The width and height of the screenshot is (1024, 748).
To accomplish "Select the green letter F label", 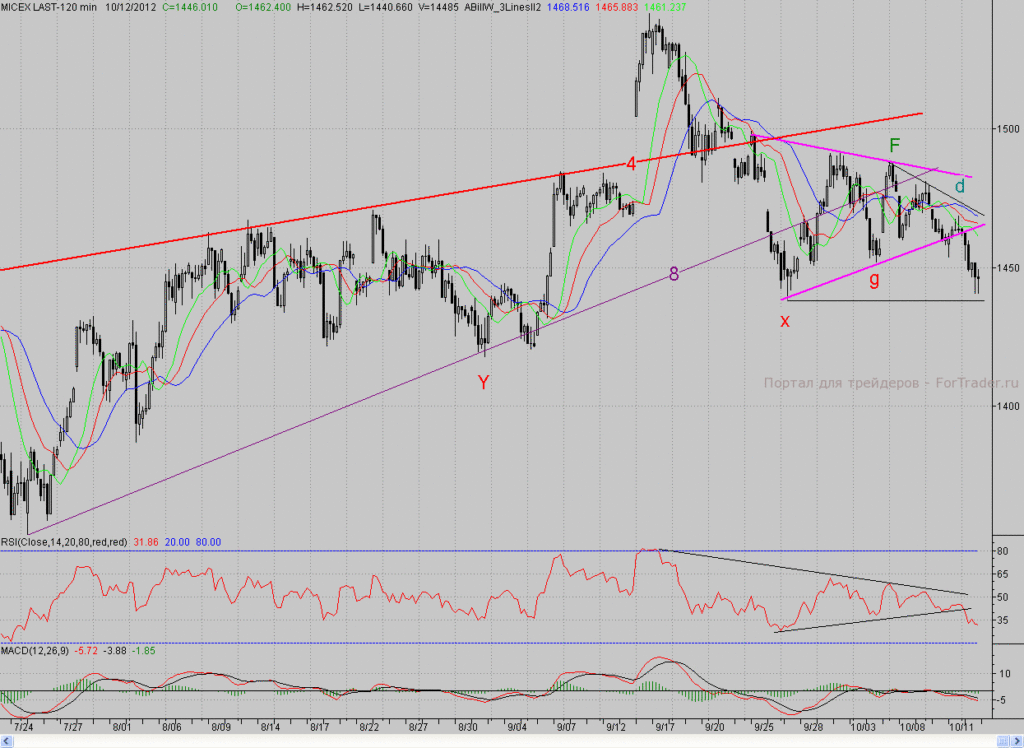I will click(895, 145).
